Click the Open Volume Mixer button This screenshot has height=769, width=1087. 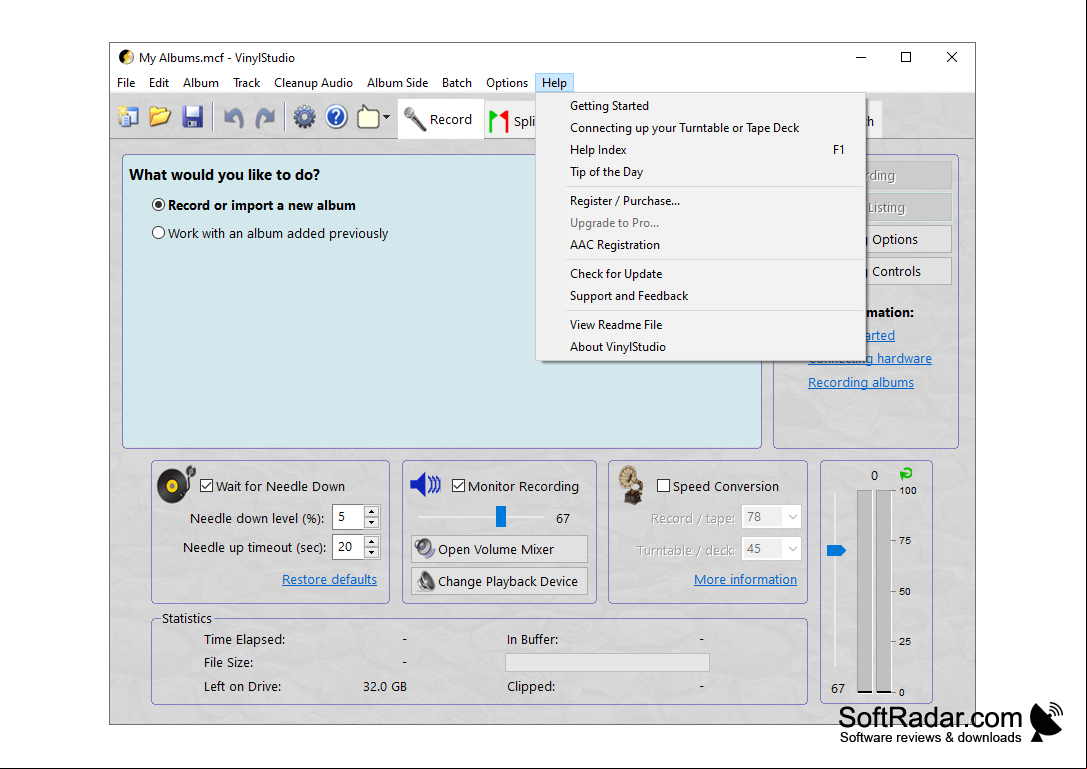499,549
